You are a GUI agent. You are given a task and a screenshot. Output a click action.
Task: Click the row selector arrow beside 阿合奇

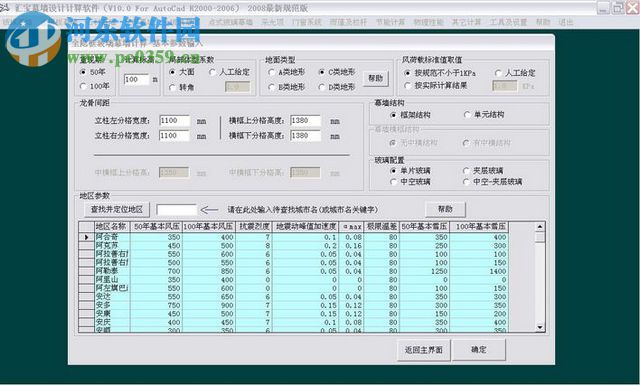pos(86,237)
